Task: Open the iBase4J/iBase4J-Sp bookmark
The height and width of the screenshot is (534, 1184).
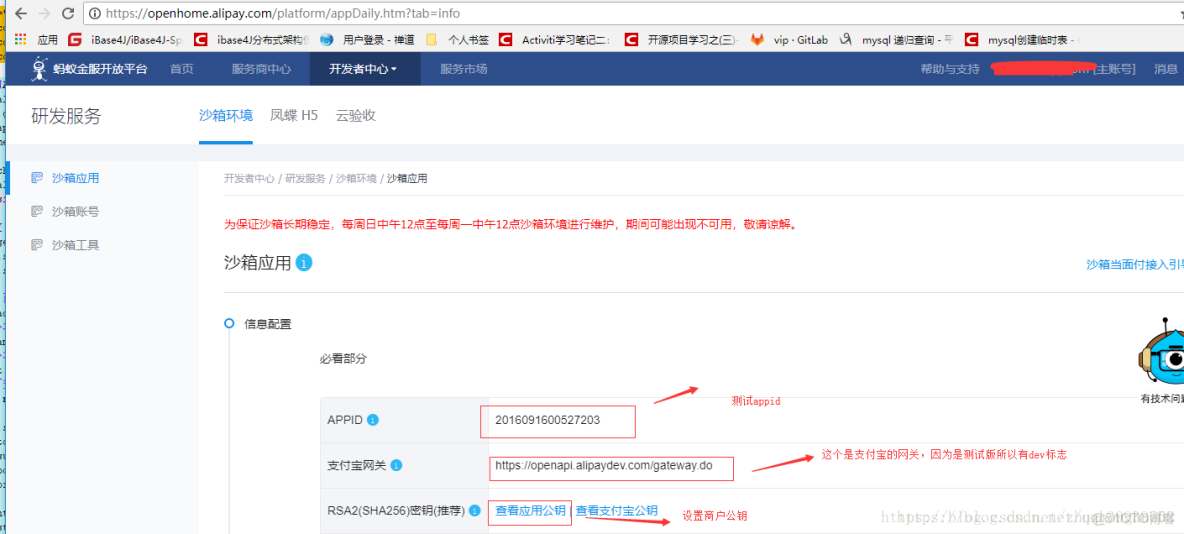Action: click(x=125, y=39)
